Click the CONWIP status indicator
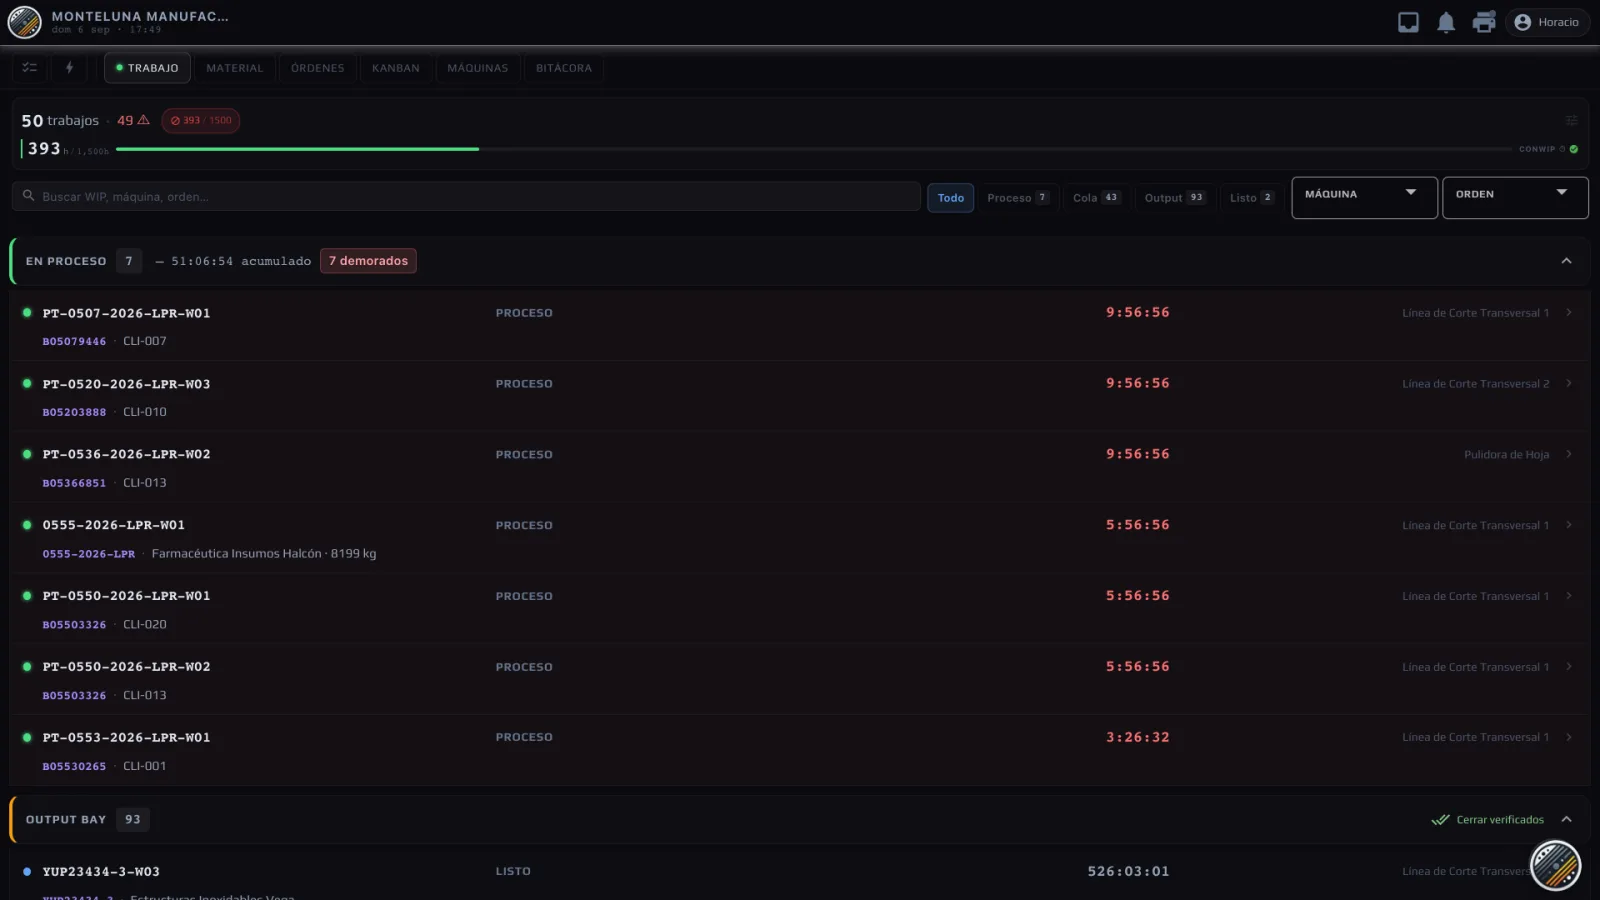 click(x=1548, y=149)
